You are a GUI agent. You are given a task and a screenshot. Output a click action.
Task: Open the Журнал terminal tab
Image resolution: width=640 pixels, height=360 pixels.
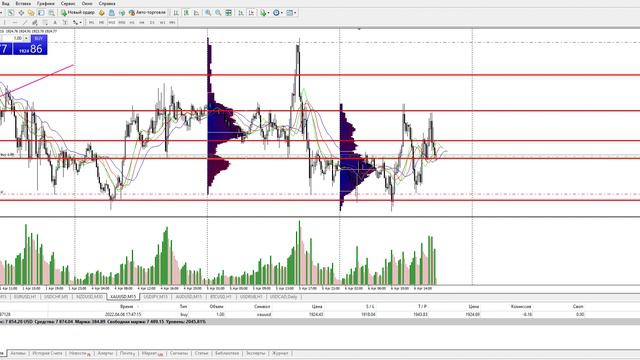280,353
